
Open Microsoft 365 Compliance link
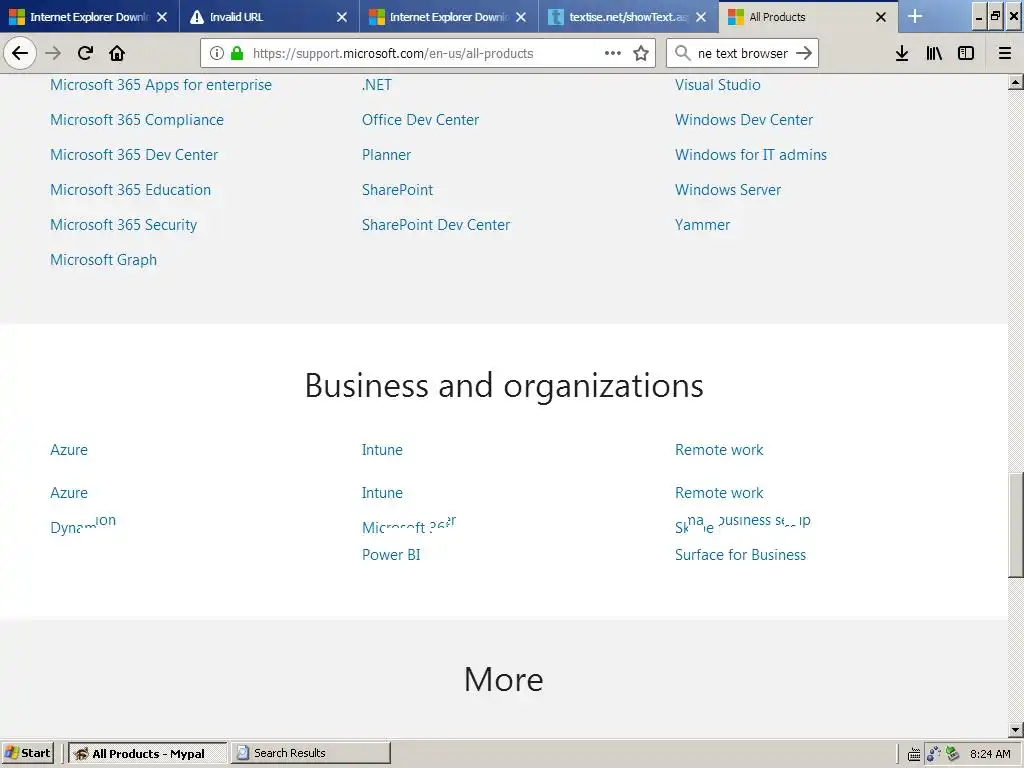tap(136, 120)
